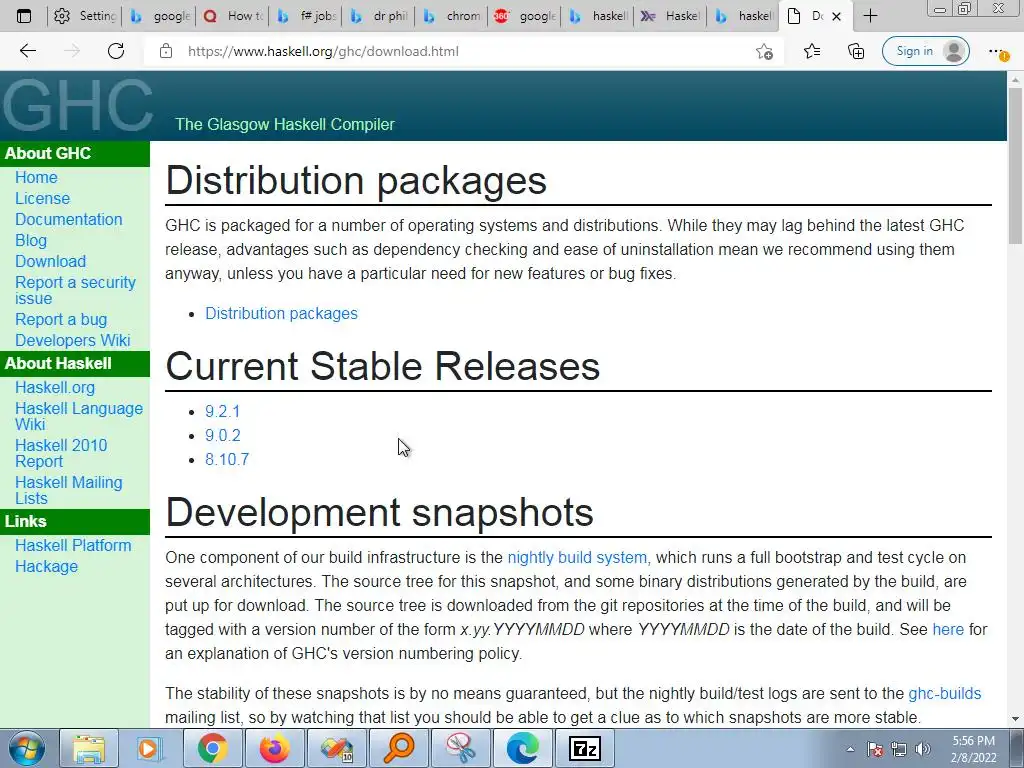The height and width of the screenshot is (768, 1024).
Task: Switch to the 'chrom' tab
Action: (452, 16)
